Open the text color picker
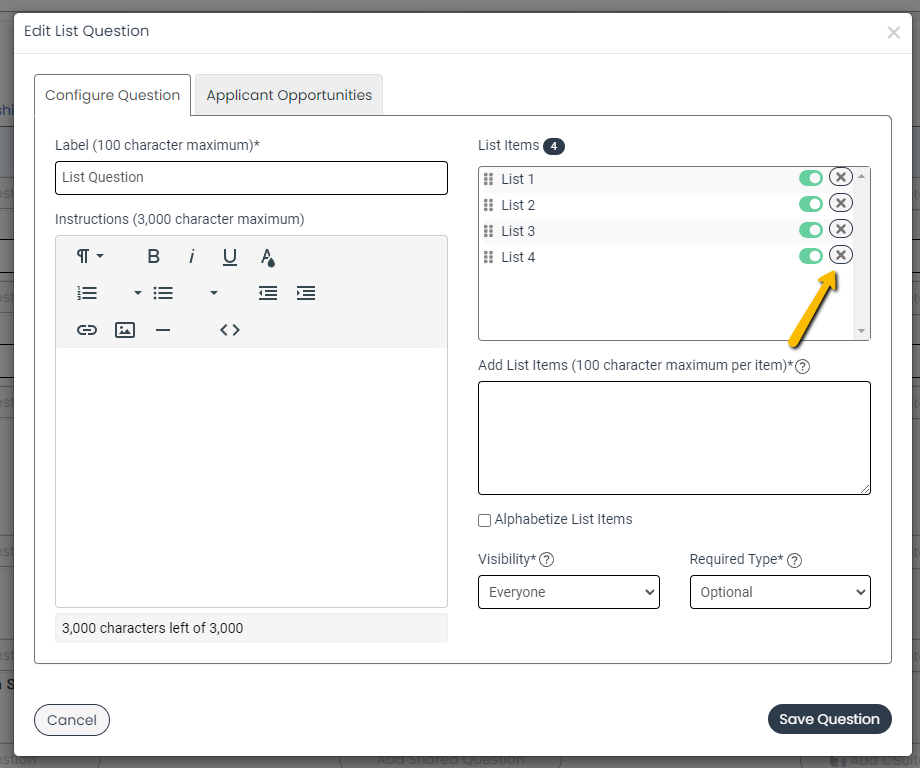This screenshot has width=920, height=768. [x=267, y=256]
